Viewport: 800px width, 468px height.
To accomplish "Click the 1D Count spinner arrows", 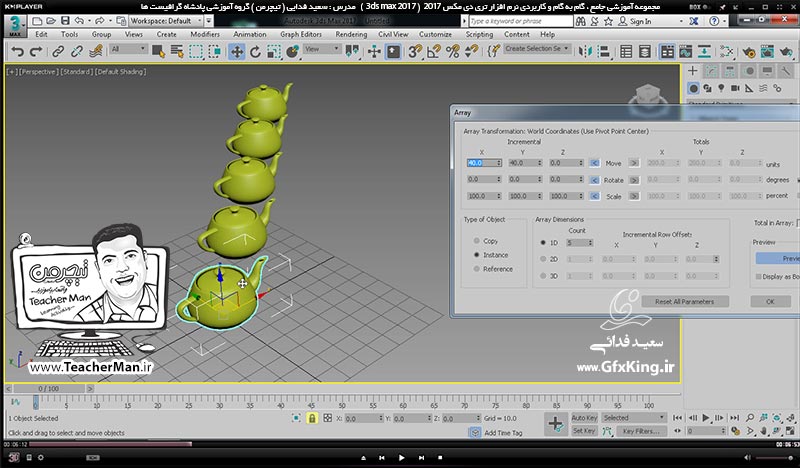I will 590,243.
